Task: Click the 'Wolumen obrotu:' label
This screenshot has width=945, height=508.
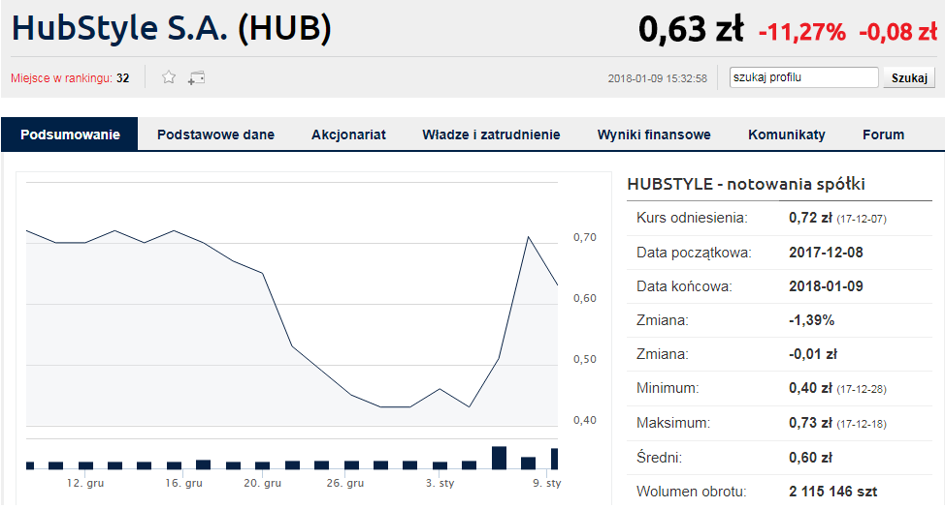Action: [691, 492]
